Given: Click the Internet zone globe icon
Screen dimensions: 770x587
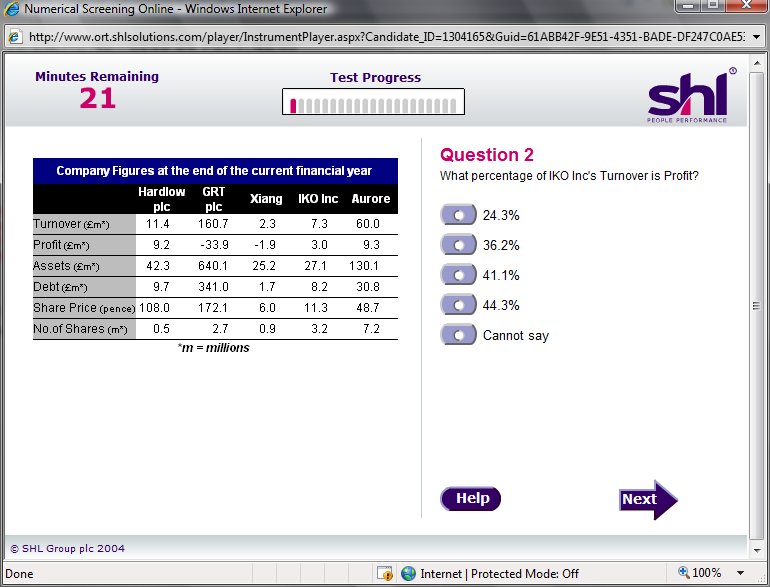Looking at the screenshot, I should pyautogui.click(x=408, y=573).
